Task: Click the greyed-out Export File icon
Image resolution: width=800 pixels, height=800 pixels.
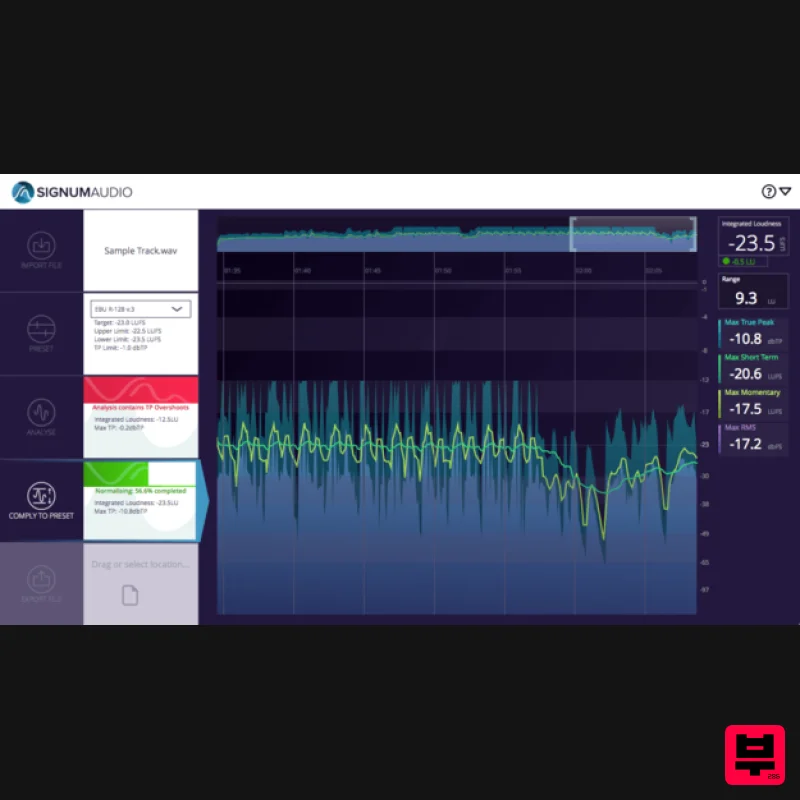Action: point(40,580)
